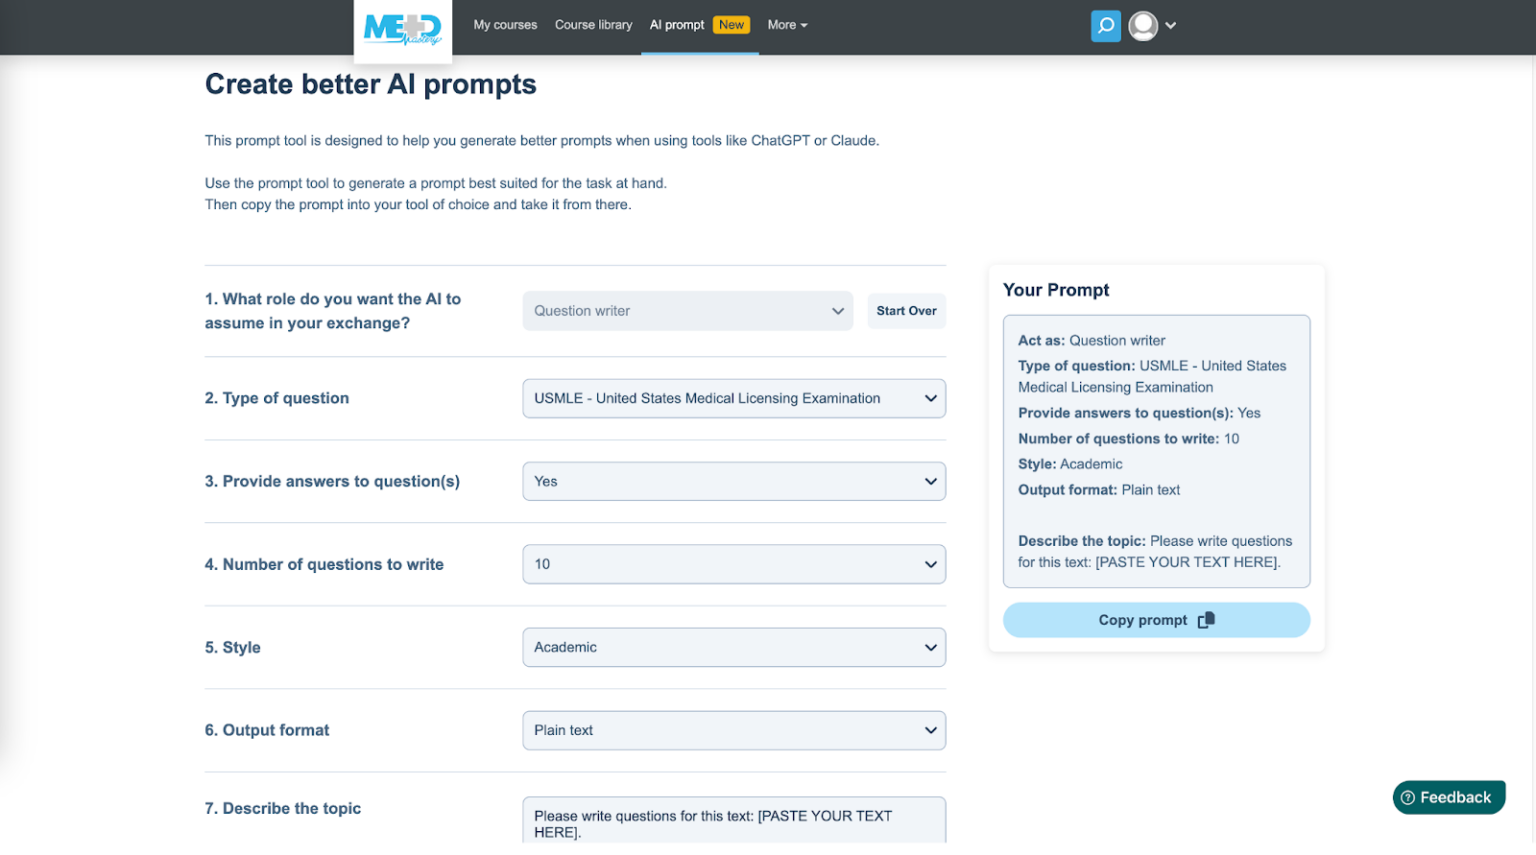
Task: Click into the Describe the topic text field
Action: 733,822
